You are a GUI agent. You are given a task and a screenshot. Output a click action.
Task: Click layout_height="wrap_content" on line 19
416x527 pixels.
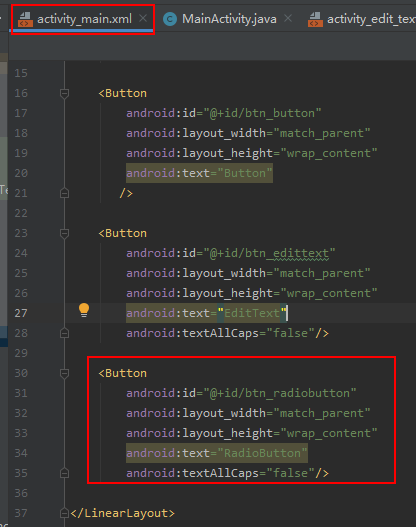[252, 153]
